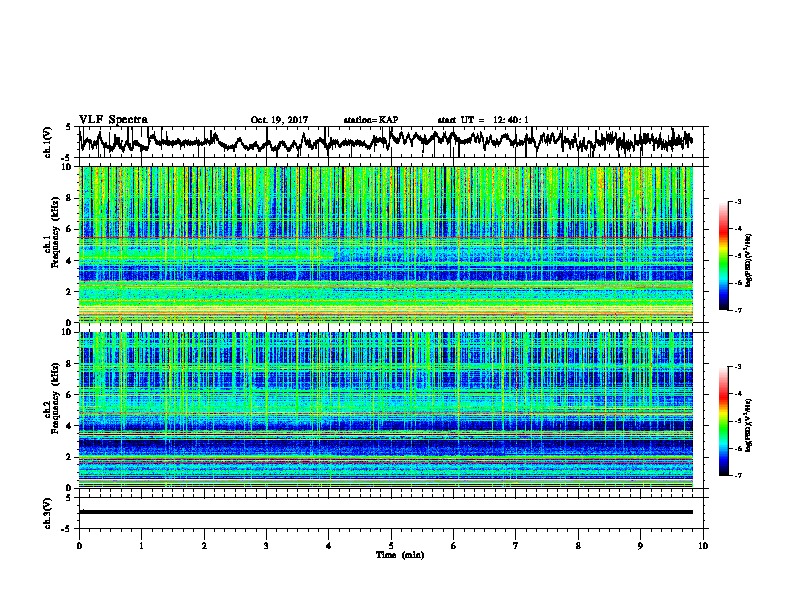Click the "-7" tick on ch.2 color bar

point(737,475)
